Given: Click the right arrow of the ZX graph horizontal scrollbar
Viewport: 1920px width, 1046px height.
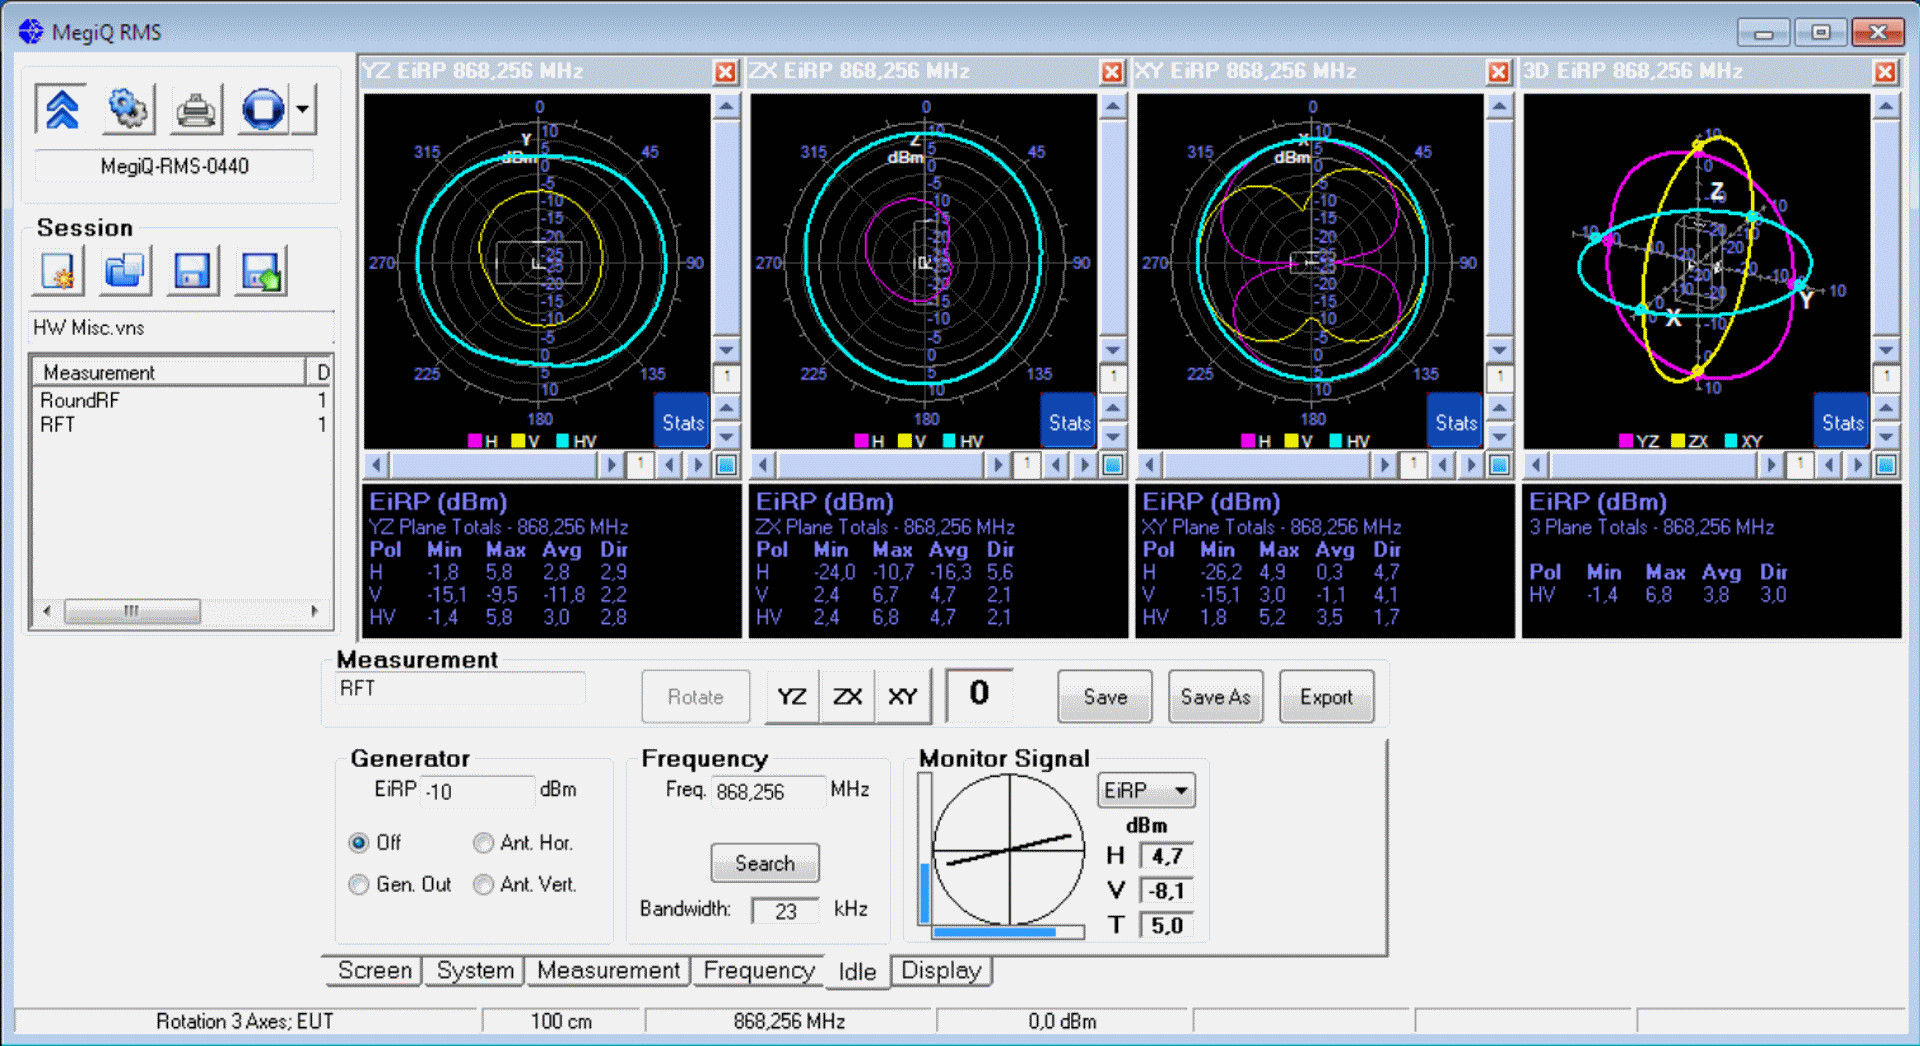Looking at the screenshot, I should pyautogui.click(x=996, y=465).
